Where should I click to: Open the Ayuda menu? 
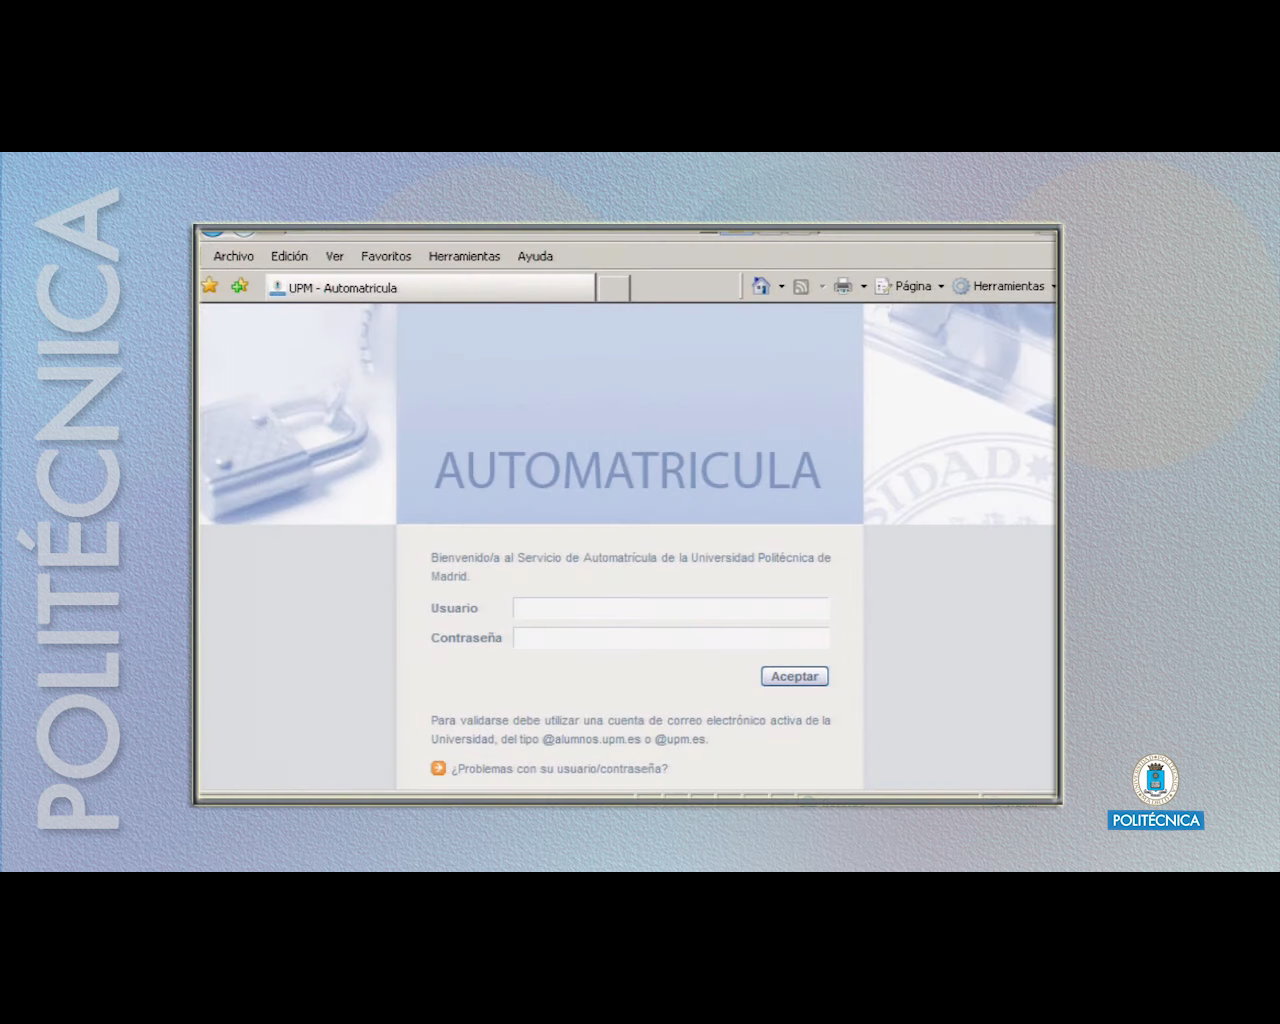tap(535, 256)
